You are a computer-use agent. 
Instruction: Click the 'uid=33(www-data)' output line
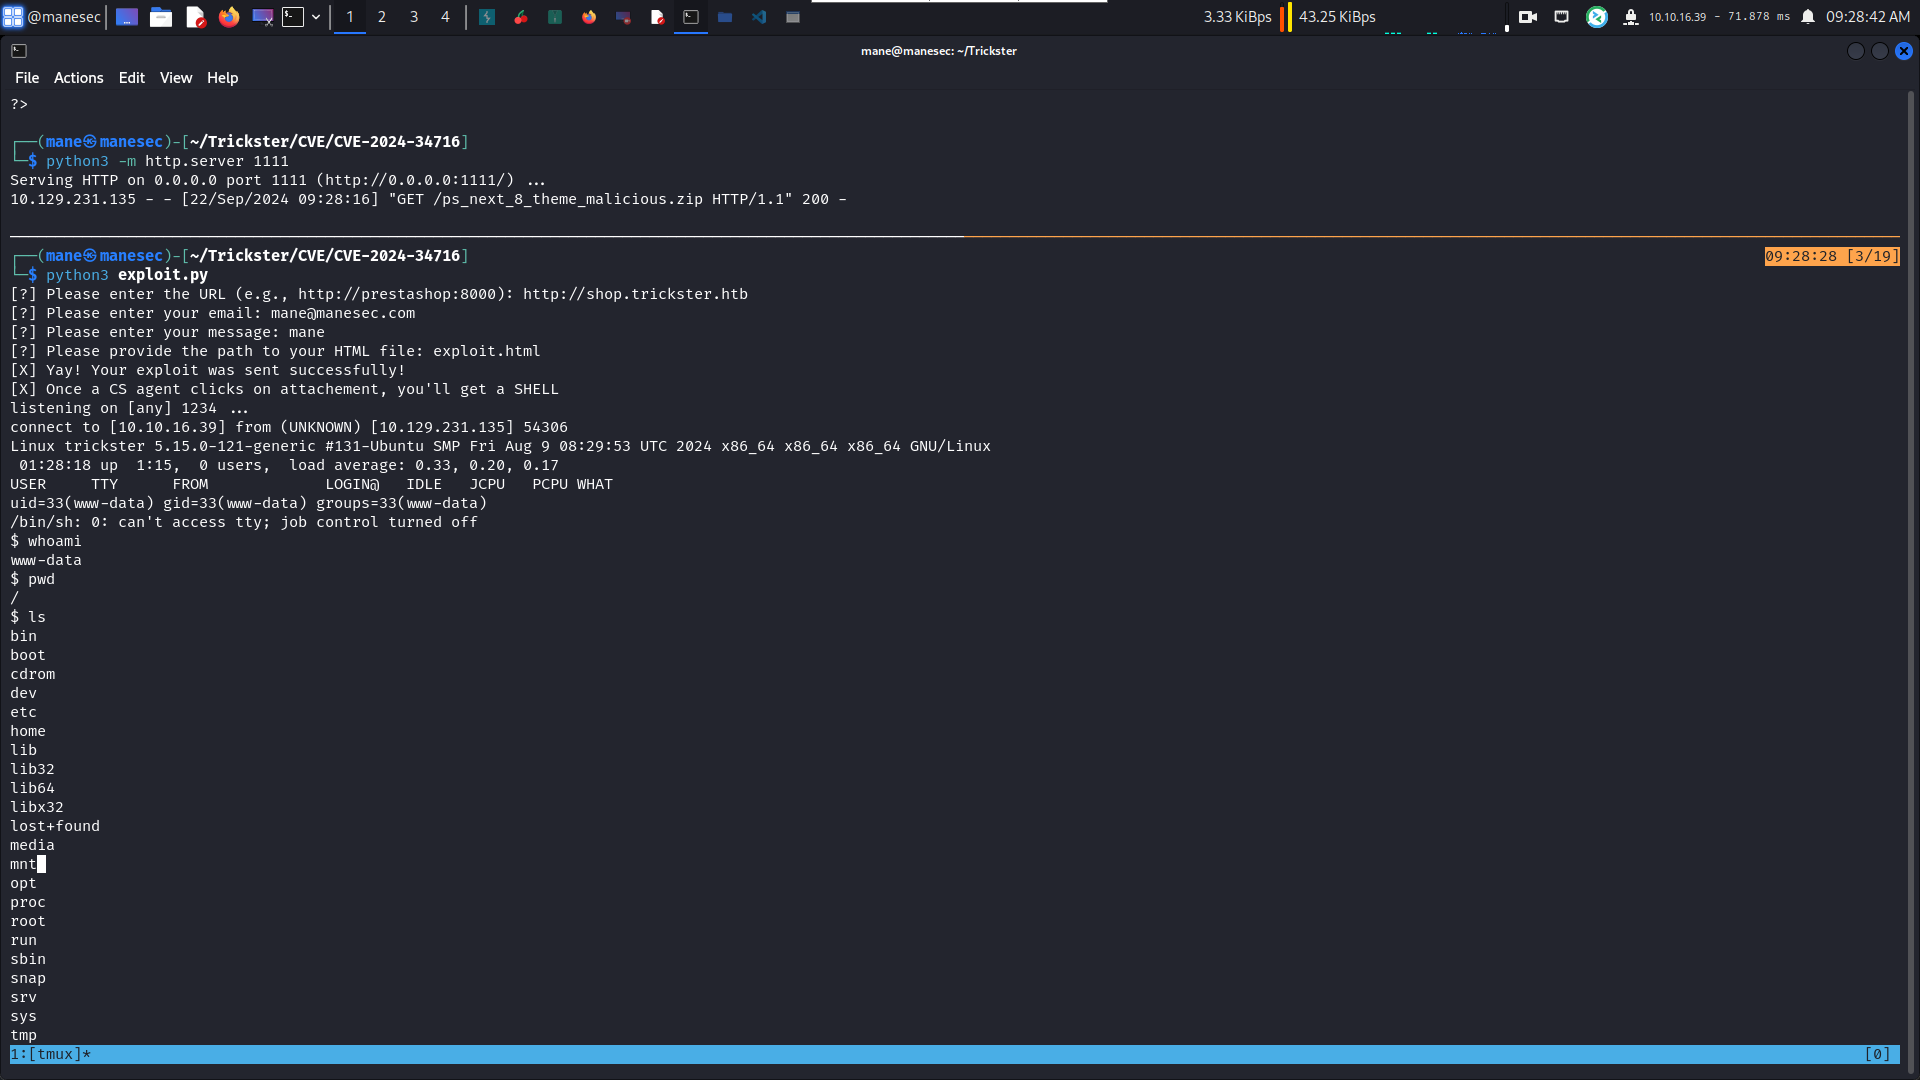(249, 503)
